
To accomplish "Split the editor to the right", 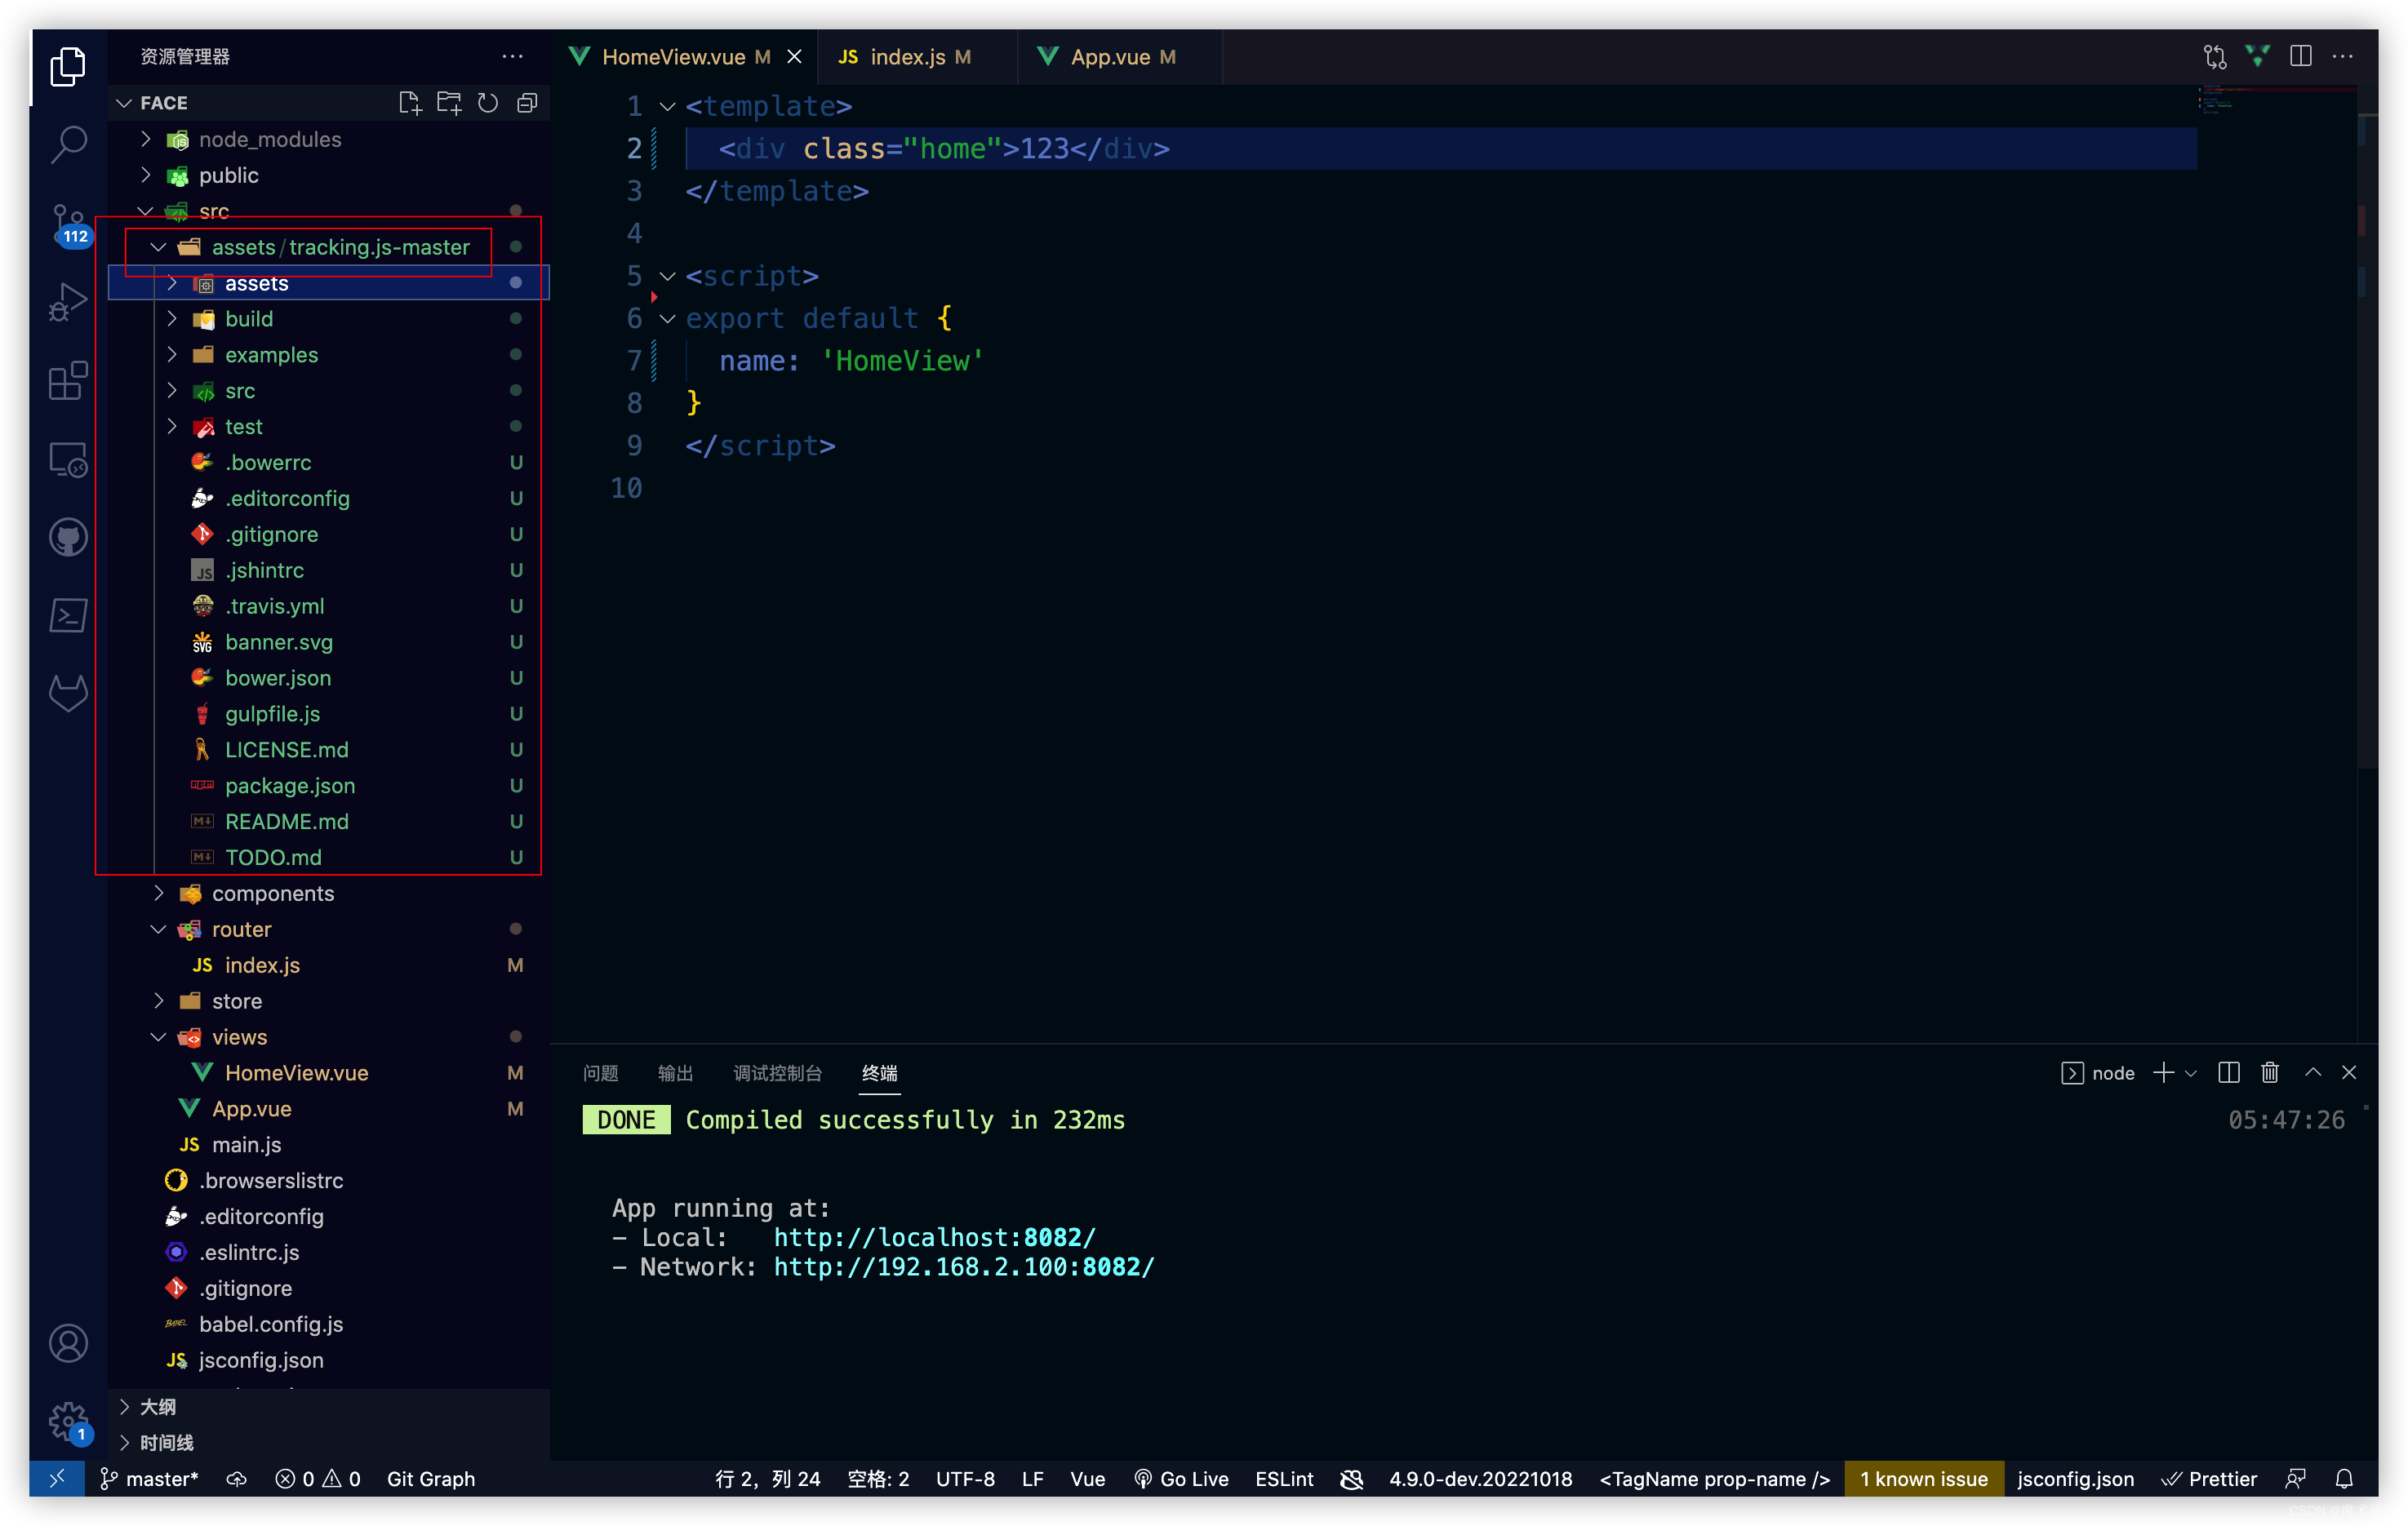I will click(2300, 57).
